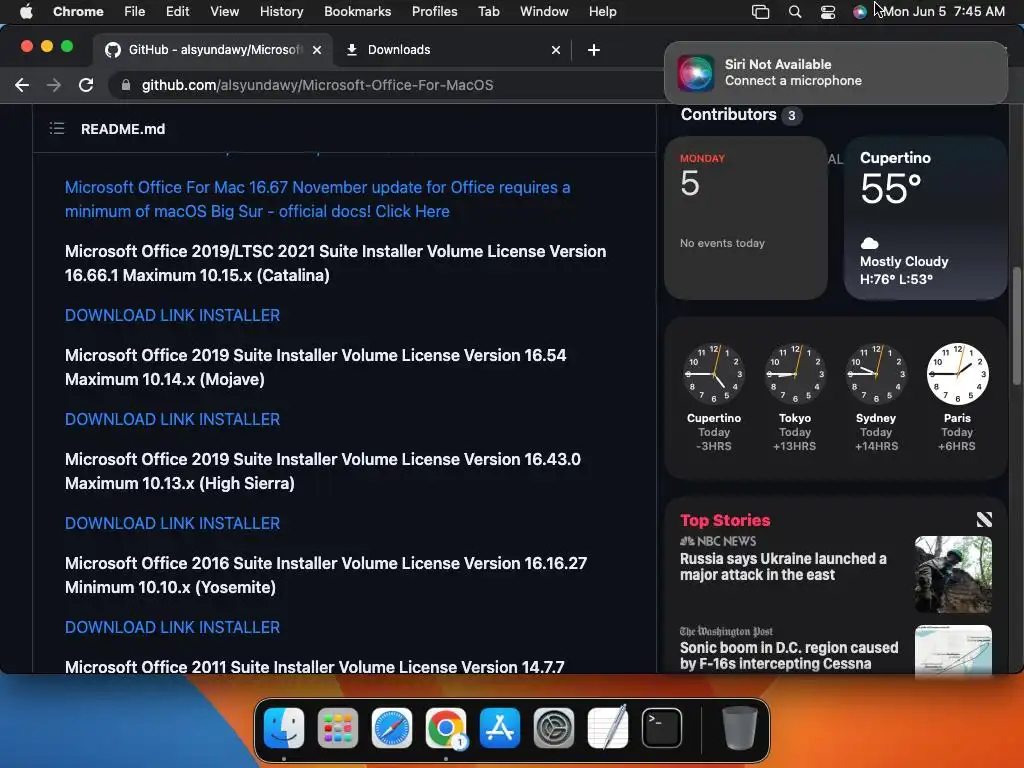Open Stage Manager window icon in menu bar
Screen dimensions: 1024x768
pyautogui.click(x=760, y=11)
